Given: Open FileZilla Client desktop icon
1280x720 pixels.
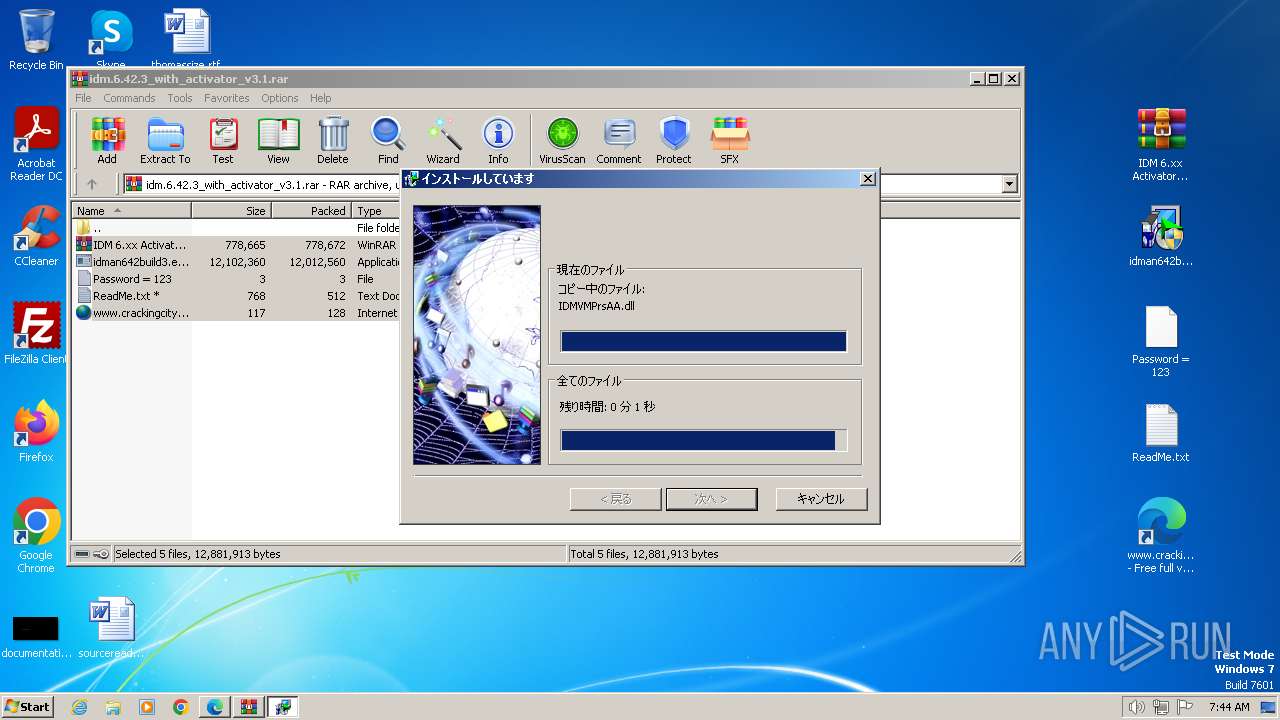Looking at the screenshot, I should pyautogui.click(x=36, y=333).
